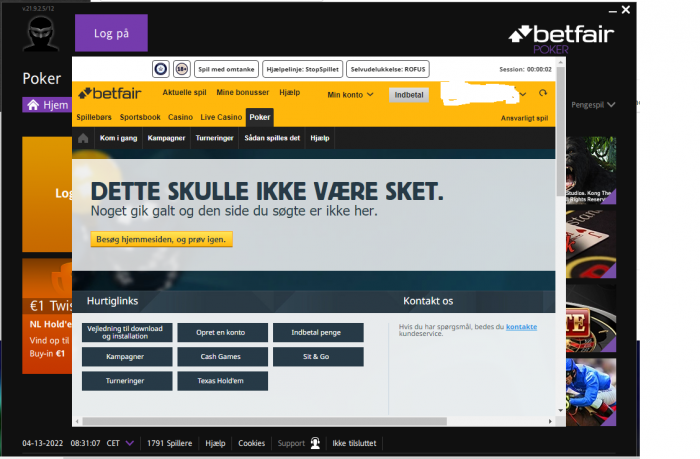Open Aktuelle spil menu item
This screenshot has height=459, width=700.
[184, 92]
